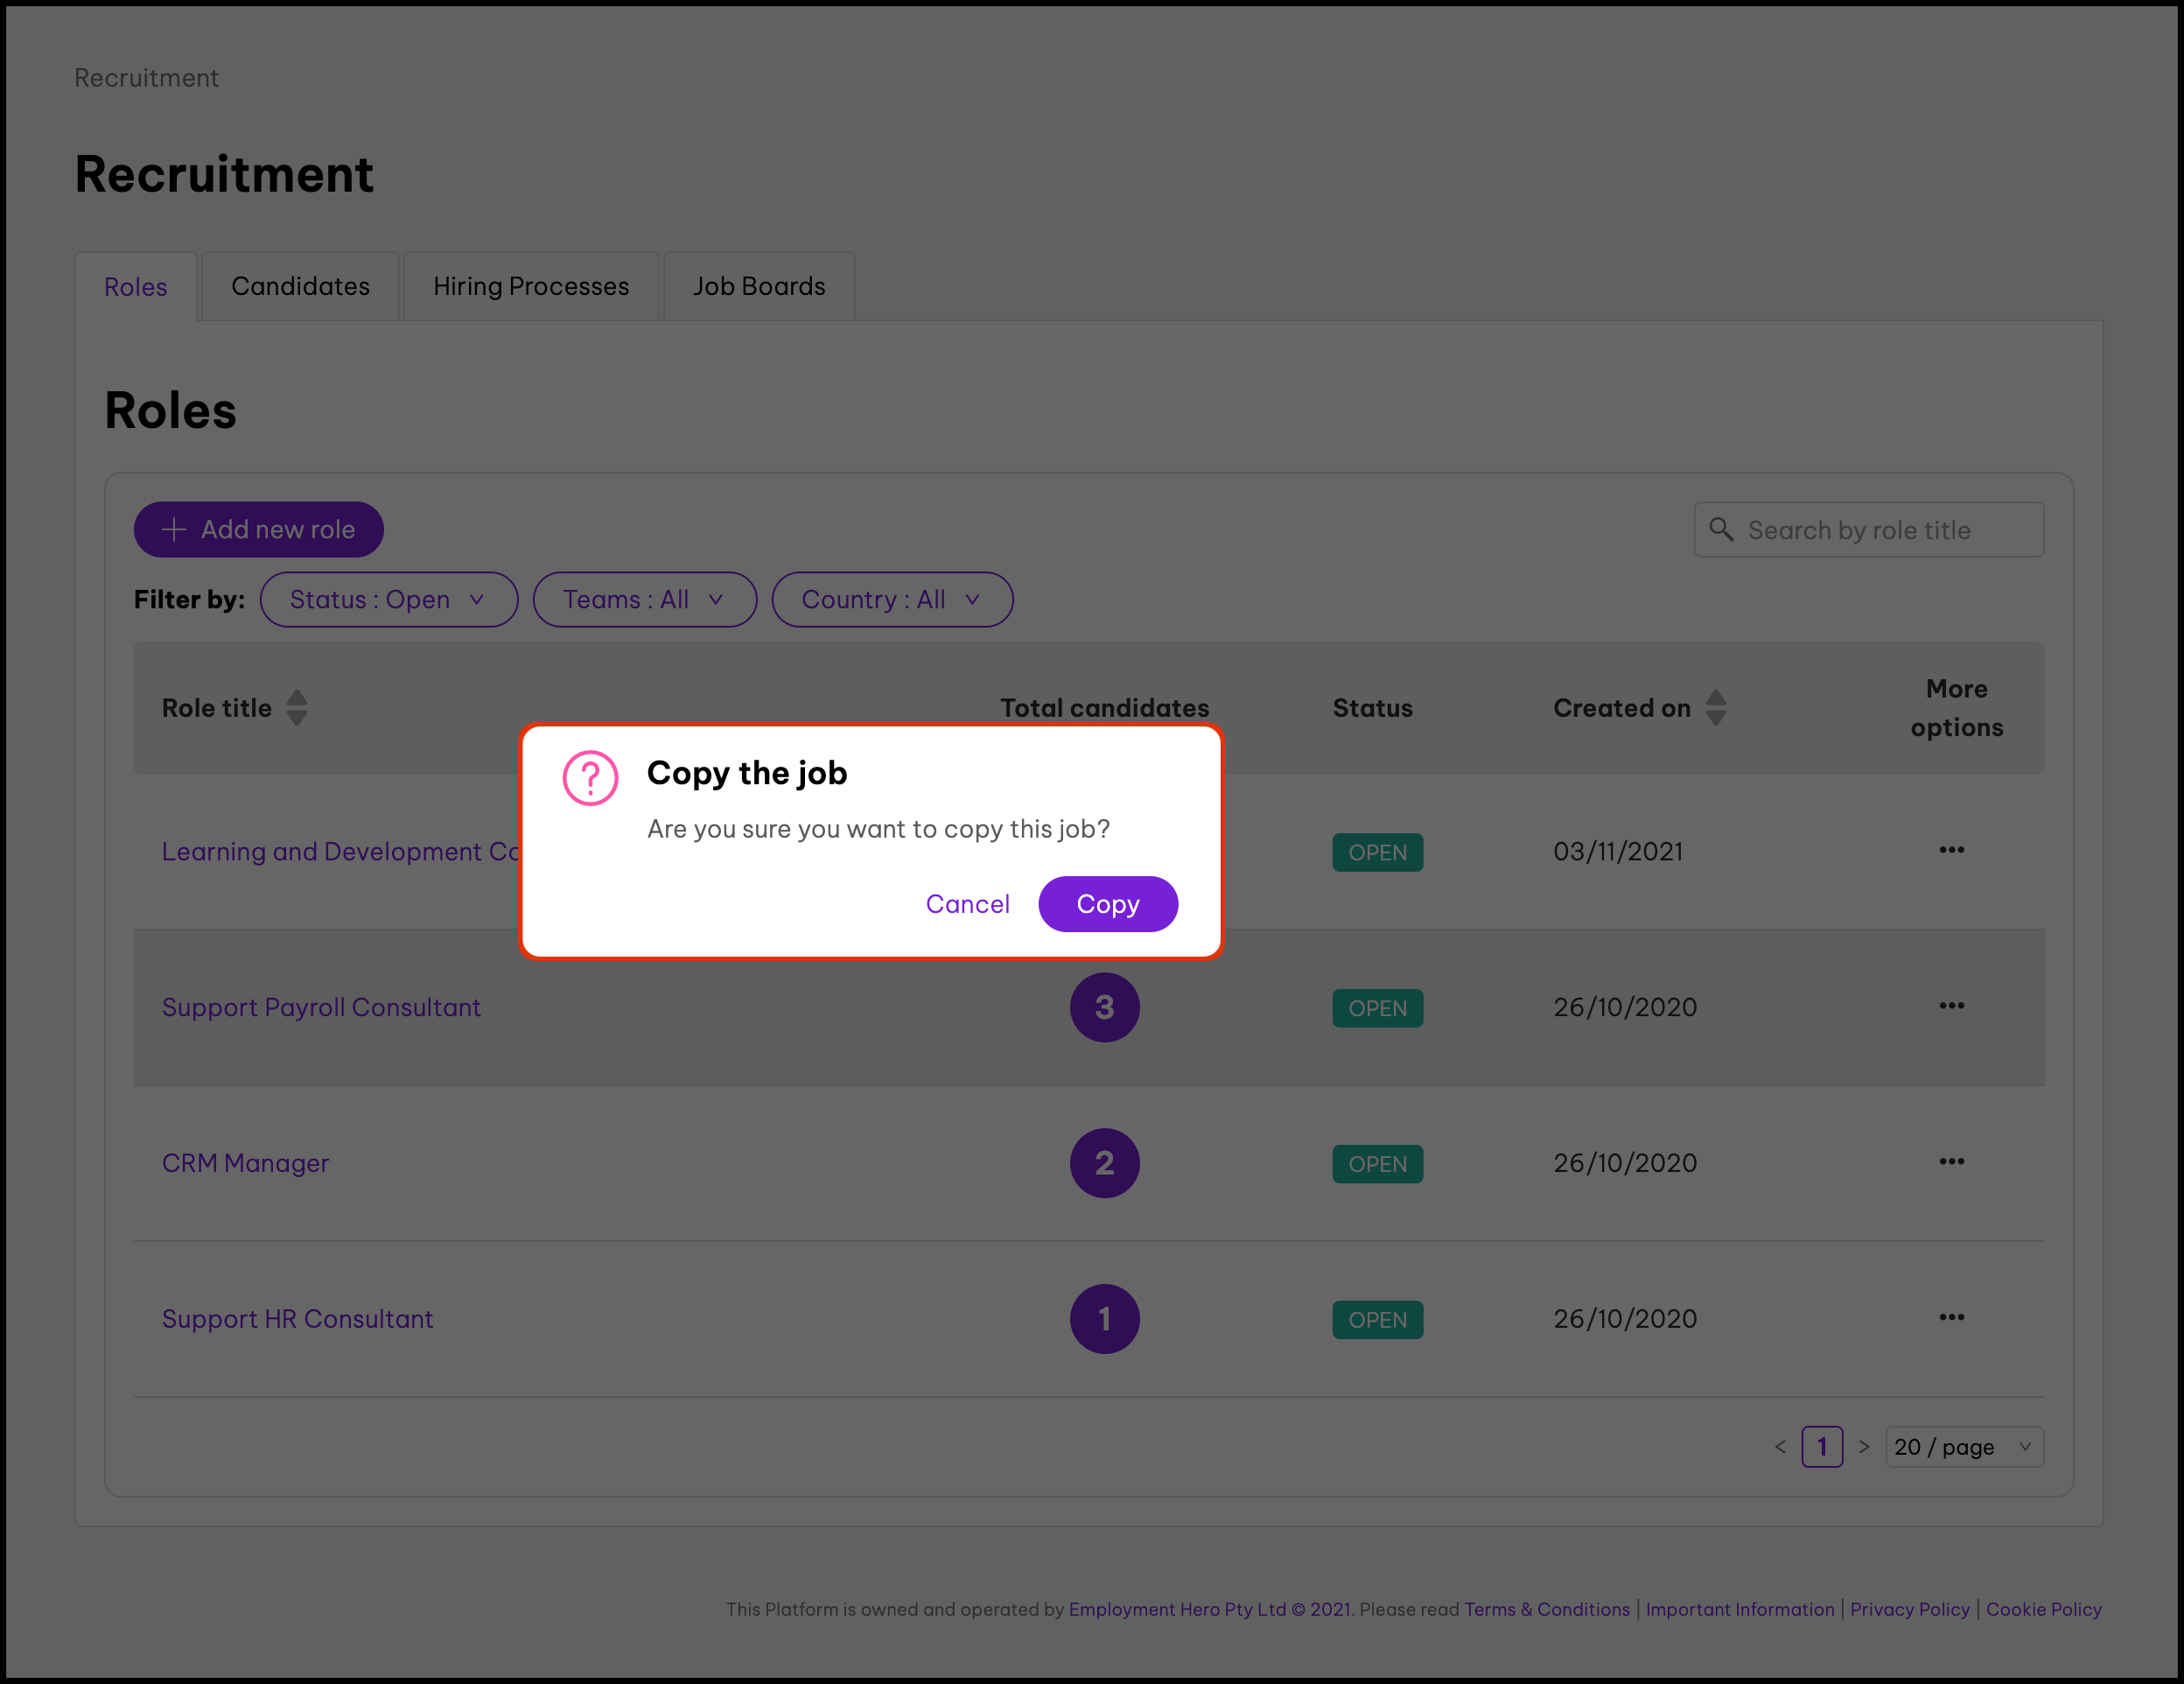2184x1684 pixels.
Task: Click the Add new role button
Action: pyautogui.click(x=258, y=530)
